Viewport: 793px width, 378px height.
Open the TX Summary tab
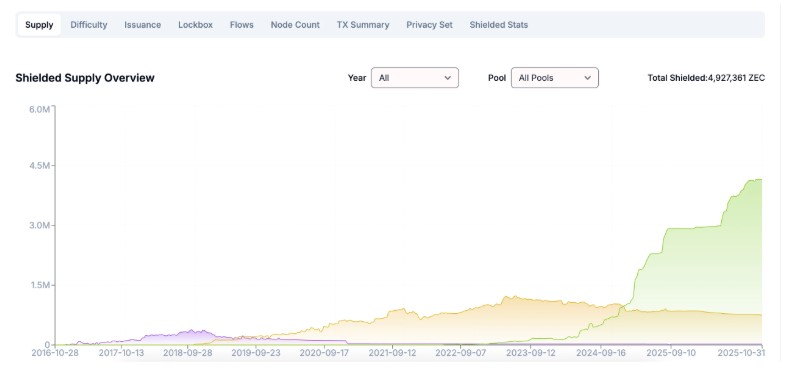coord(363,25)
